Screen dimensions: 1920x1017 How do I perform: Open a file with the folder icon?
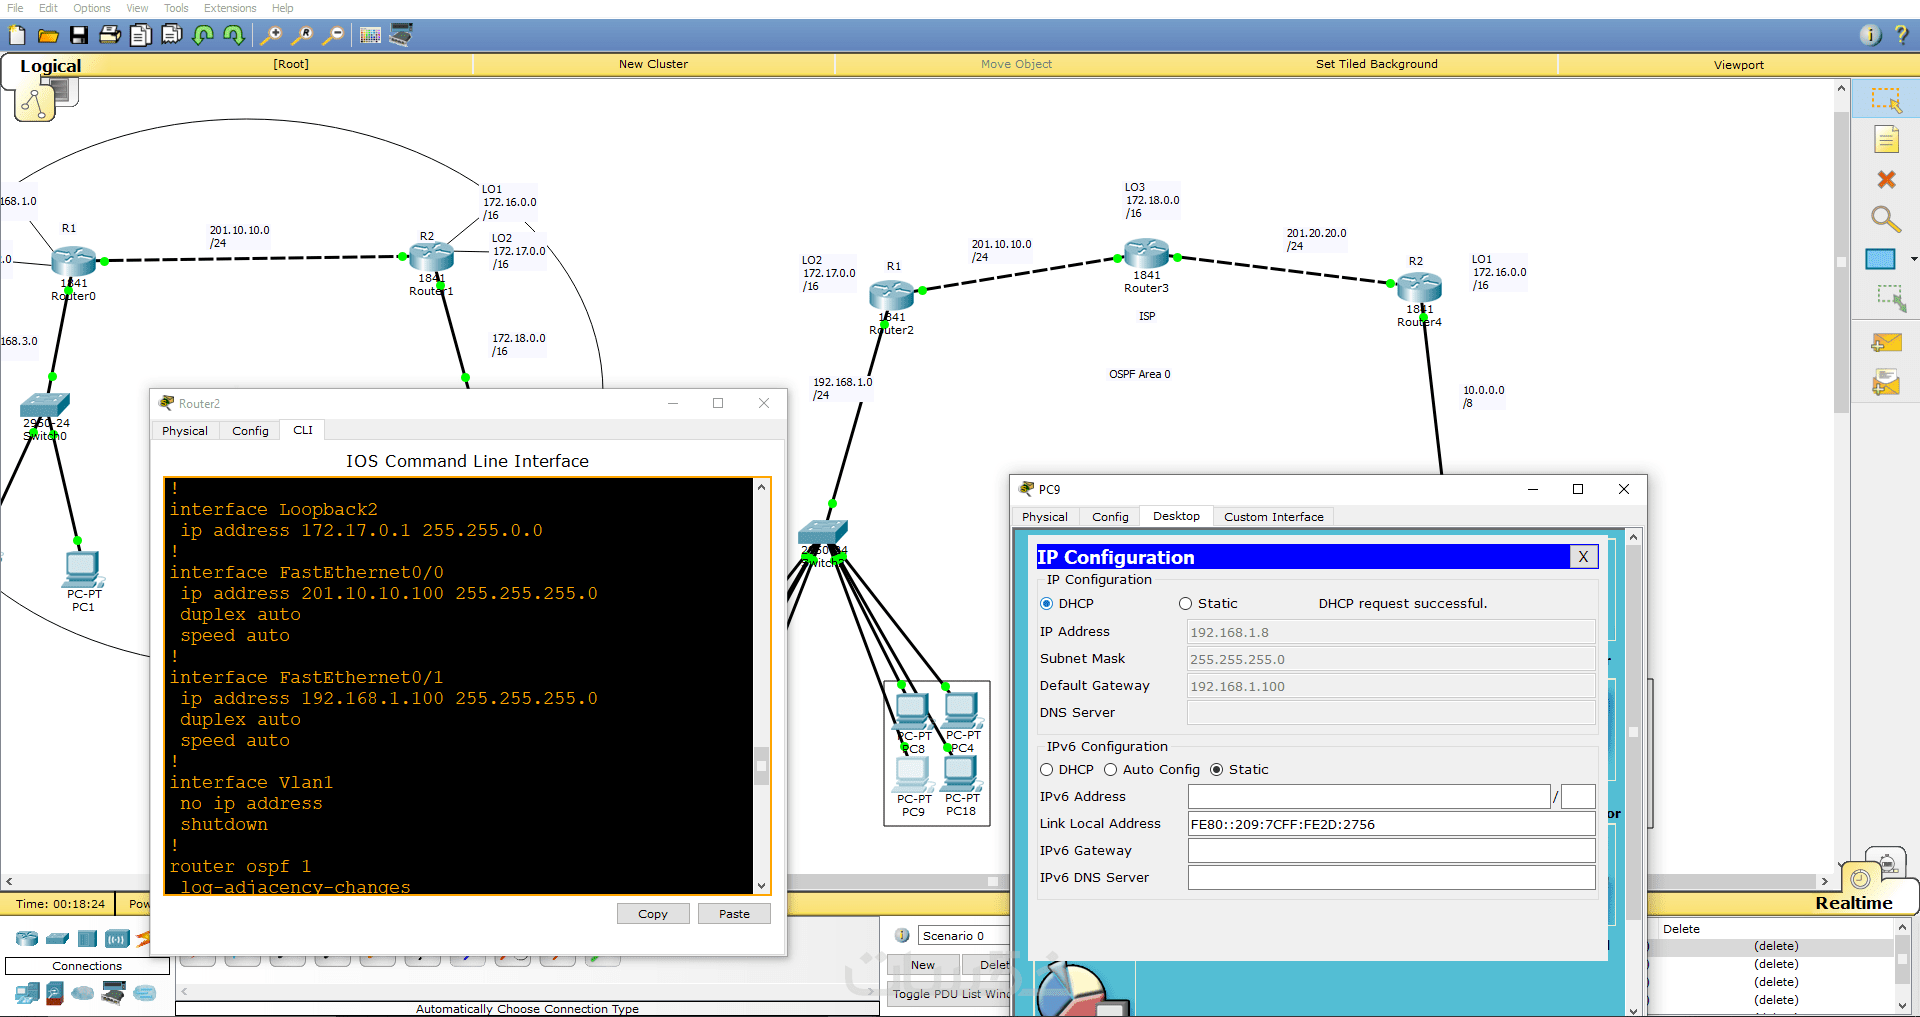tap(48, 35)
